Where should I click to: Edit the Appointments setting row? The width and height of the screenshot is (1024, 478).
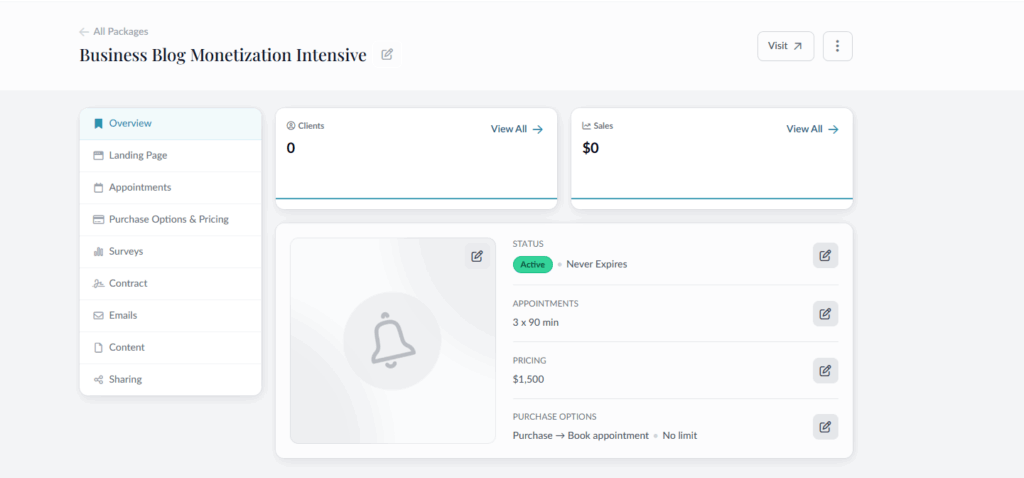825,314
